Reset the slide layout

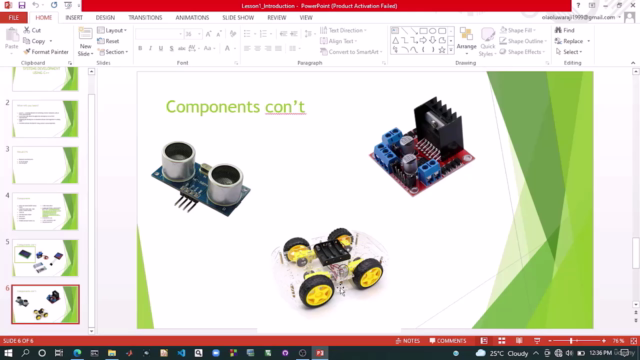pos(109,41)
